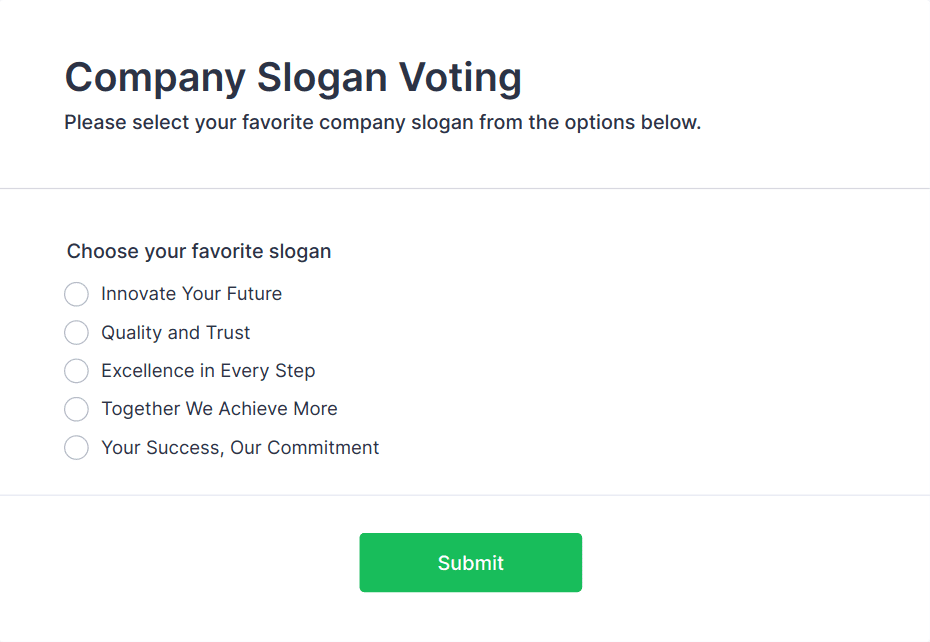930x642 pixels.
Task: Click the word 'Company' in the page title
Action: (154, 77)
